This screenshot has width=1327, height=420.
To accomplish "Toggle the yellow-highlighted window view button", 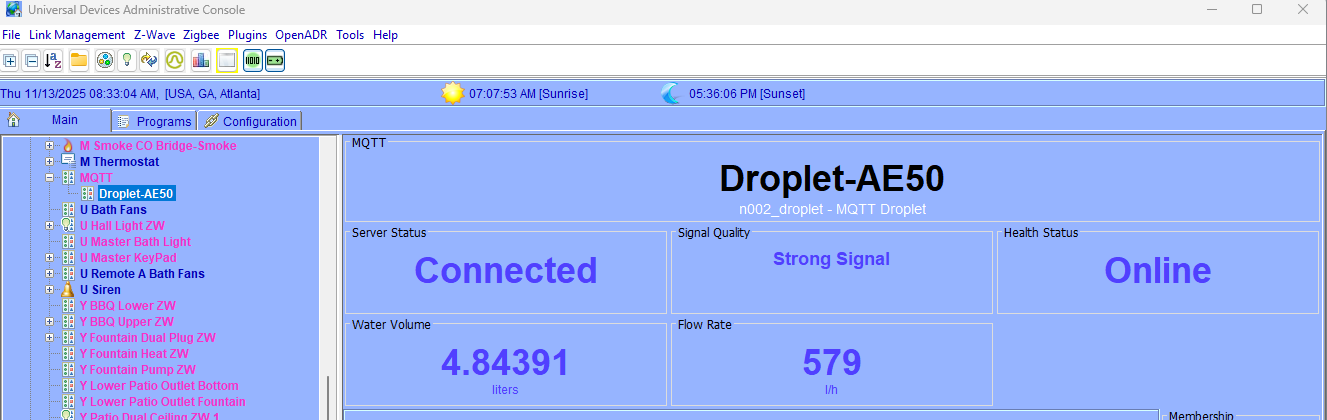I will coord(227,61).
